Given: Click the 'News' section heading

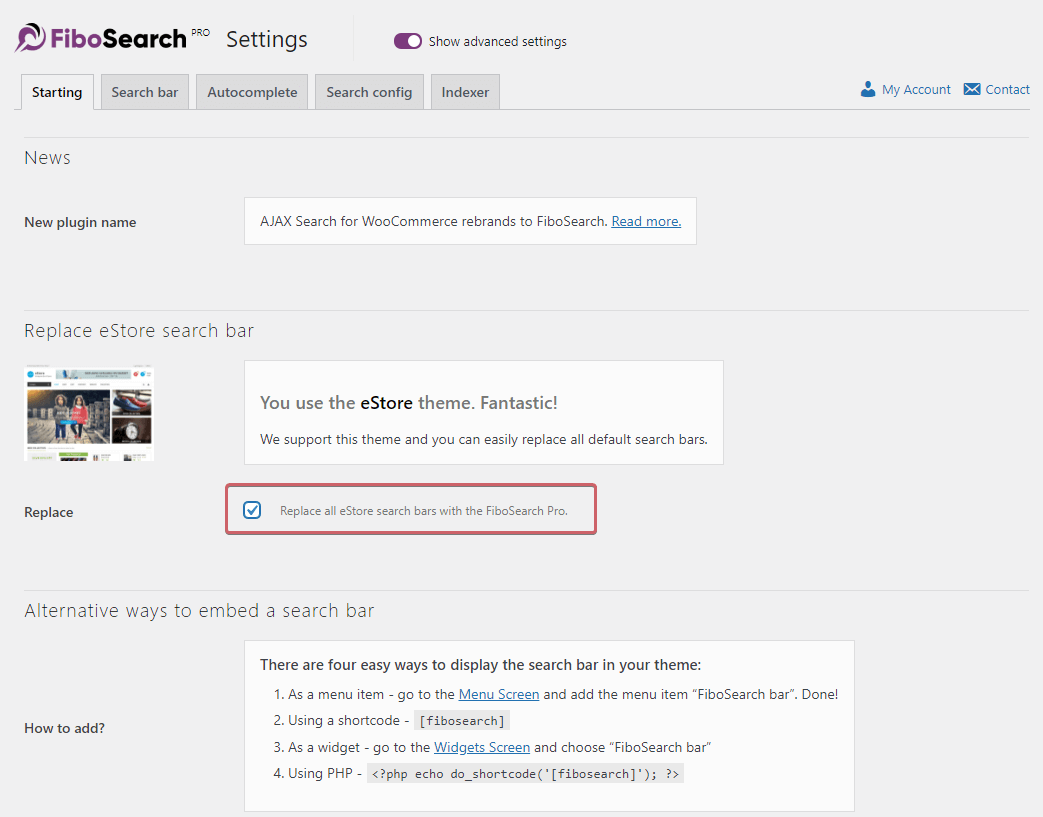Looking at the screenshot, I should click(47, 158).
